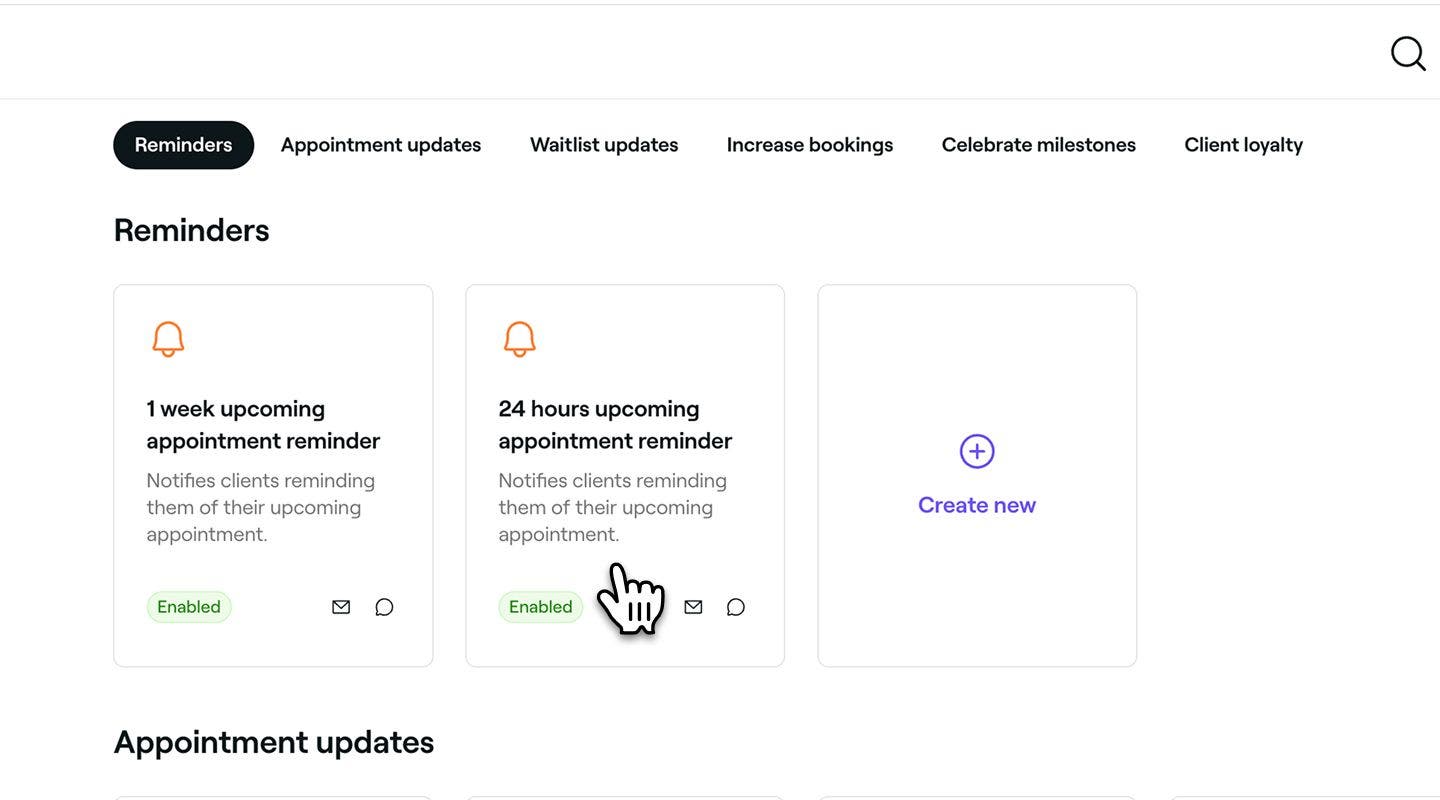
Task: Open 24 hours upcoming appointment reminder title
Action: [615, 425]
